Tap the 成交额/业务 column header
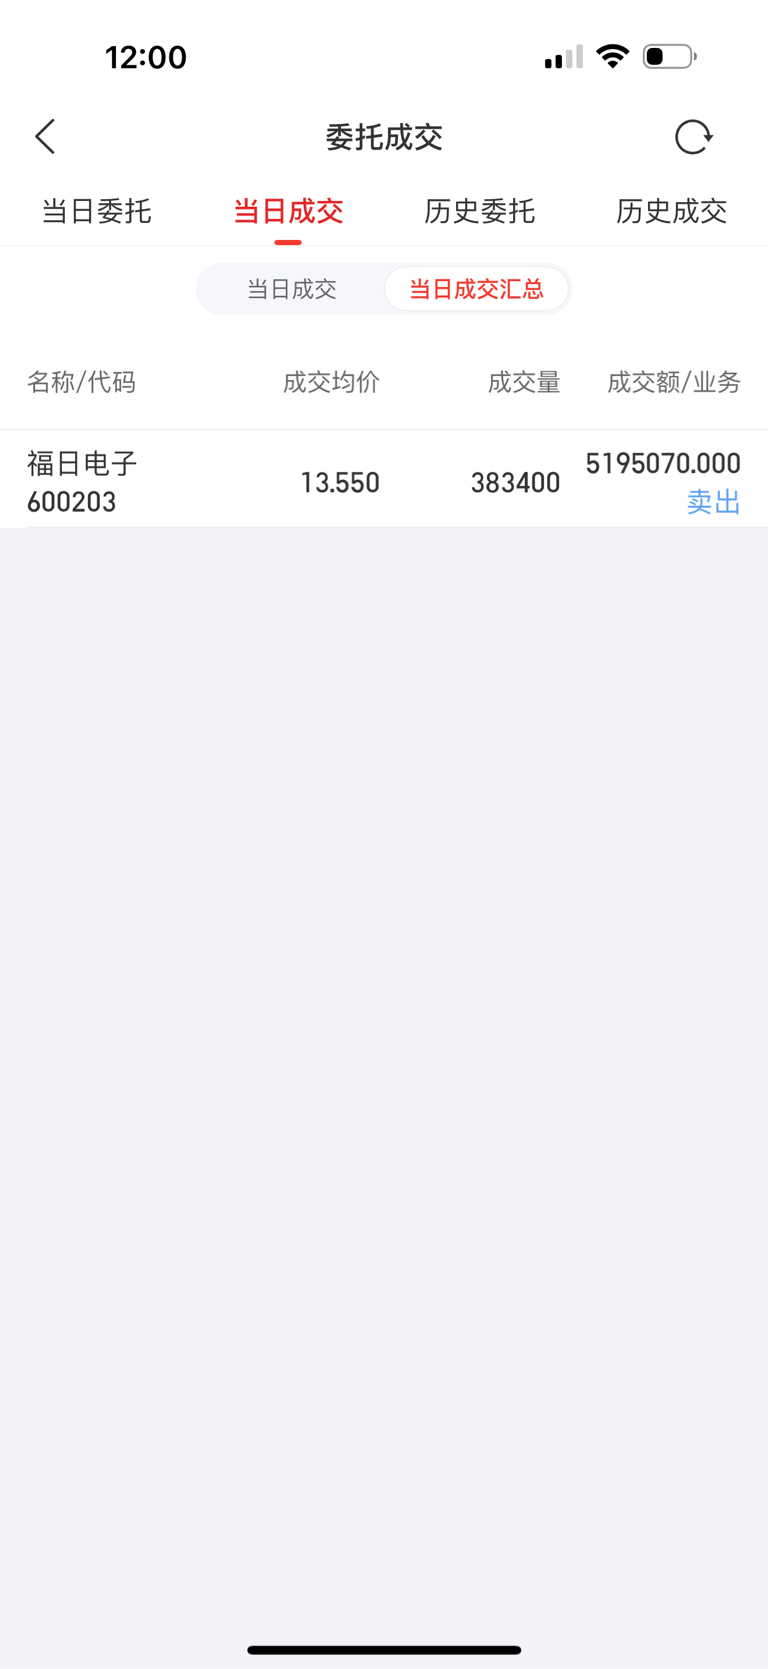This screenshot has width=768, height=1669. [674, 382]
